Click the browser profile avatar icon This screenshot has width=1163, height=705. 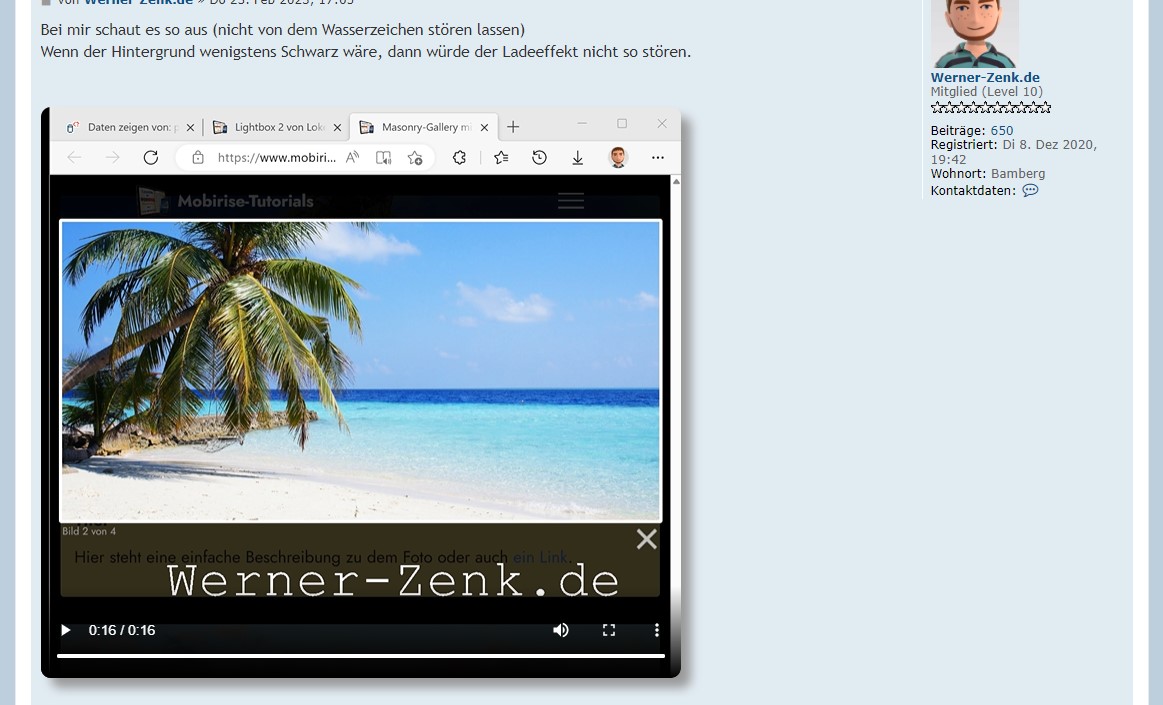click(618, 157)
